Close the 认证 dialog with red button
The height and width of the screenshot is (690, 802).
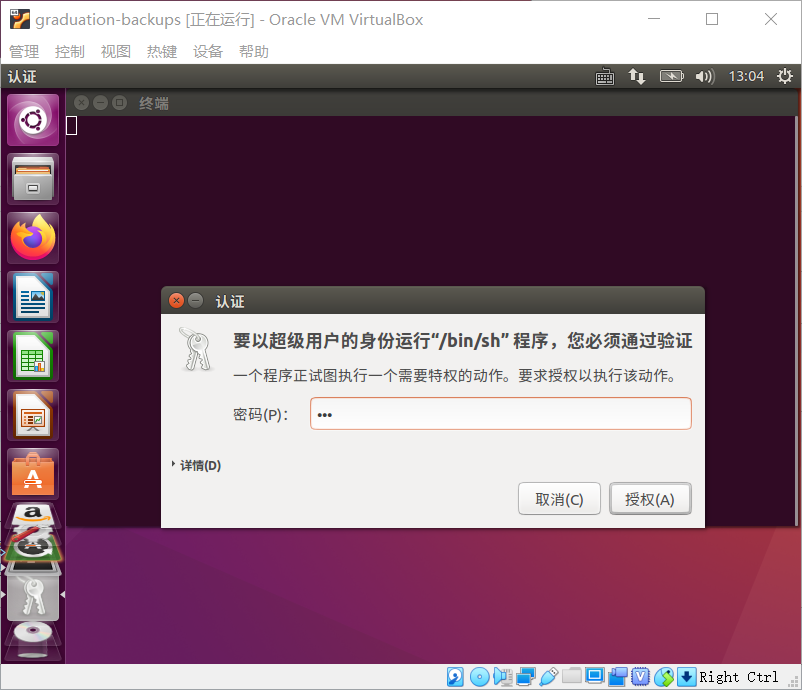[x=176, y=300]
